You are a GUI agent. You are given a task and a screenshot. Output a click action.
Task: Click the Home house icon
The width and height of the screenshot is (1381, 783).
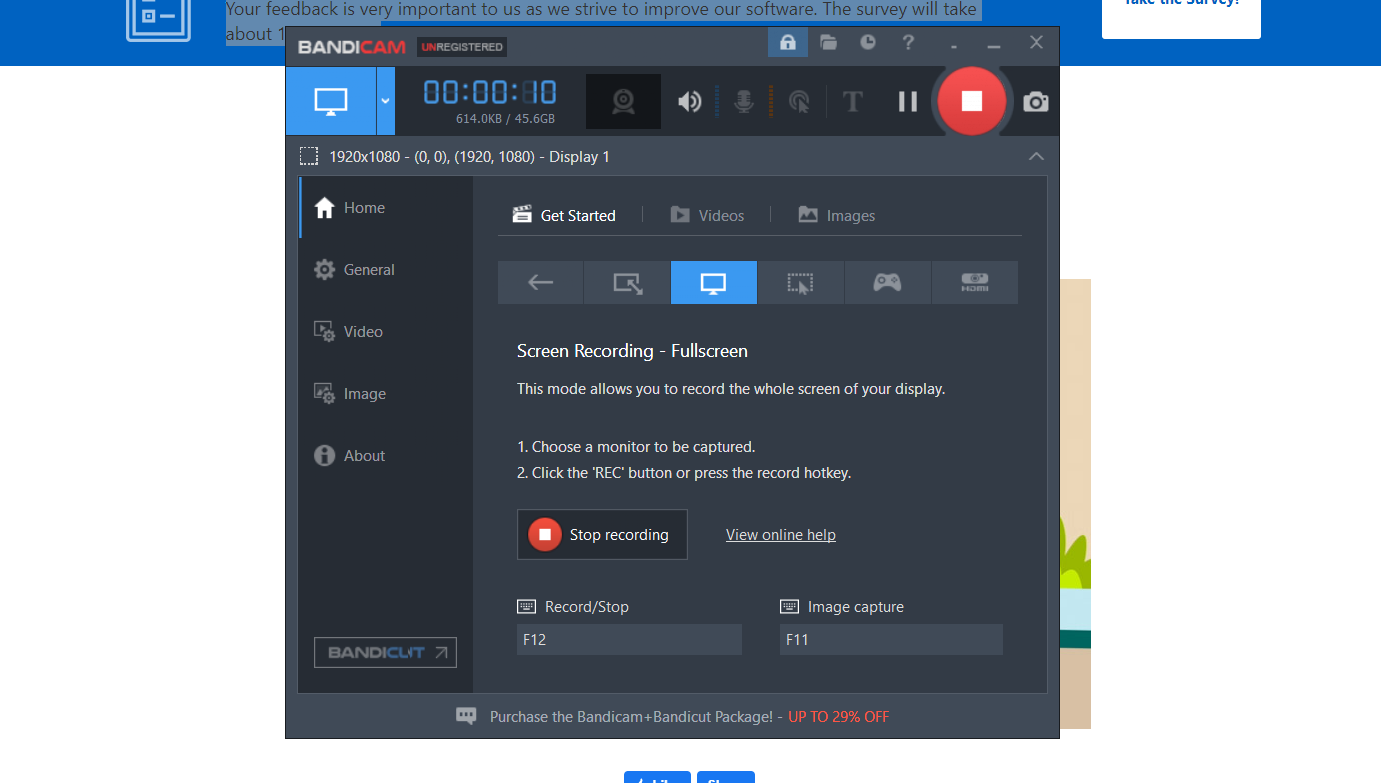(x=324, y=208)
